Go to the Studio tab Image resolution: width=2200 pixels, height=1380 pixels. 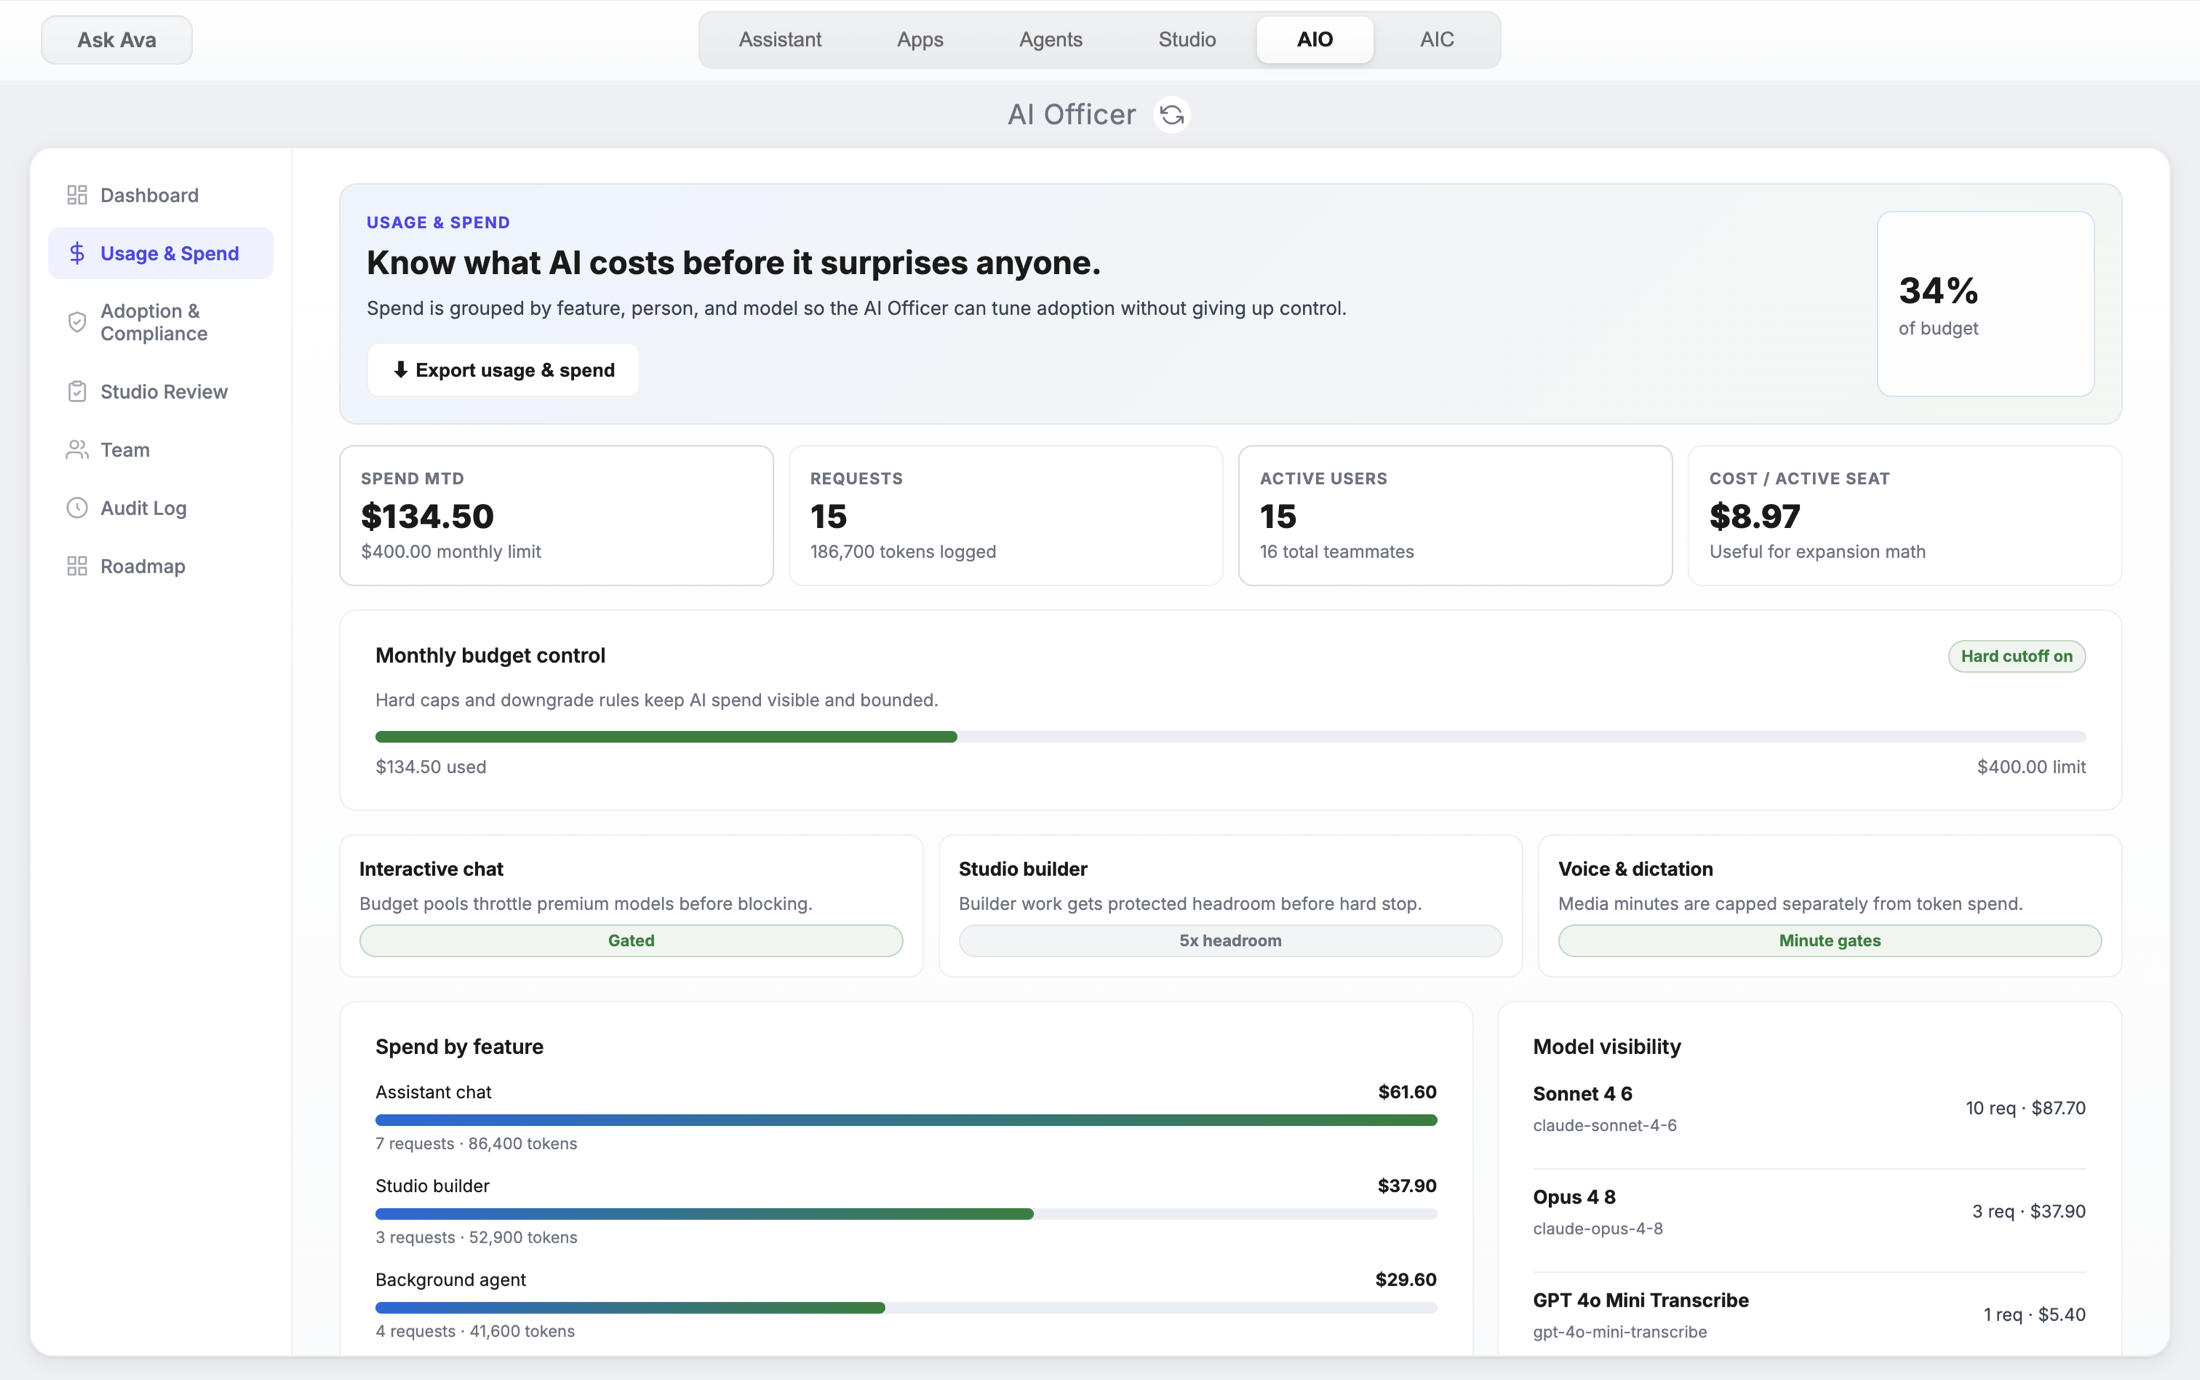coord(1187,39)
